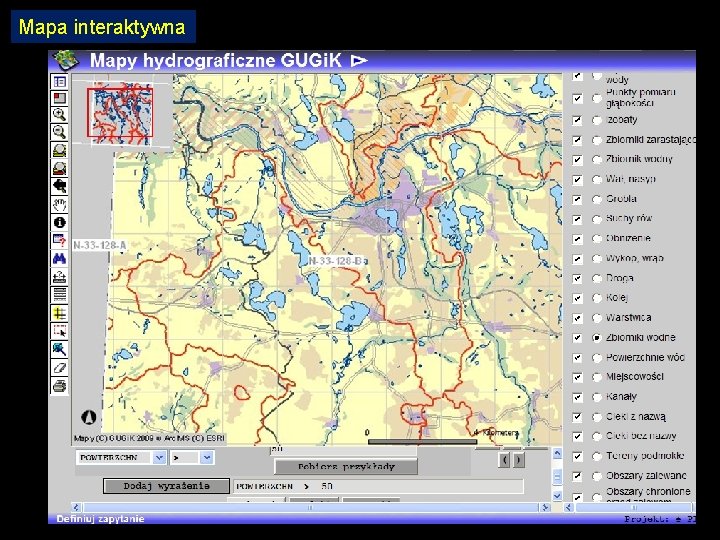Click the query expression field POWIERZCHN > 50
The image size is (720, 540).
[378, 486]
